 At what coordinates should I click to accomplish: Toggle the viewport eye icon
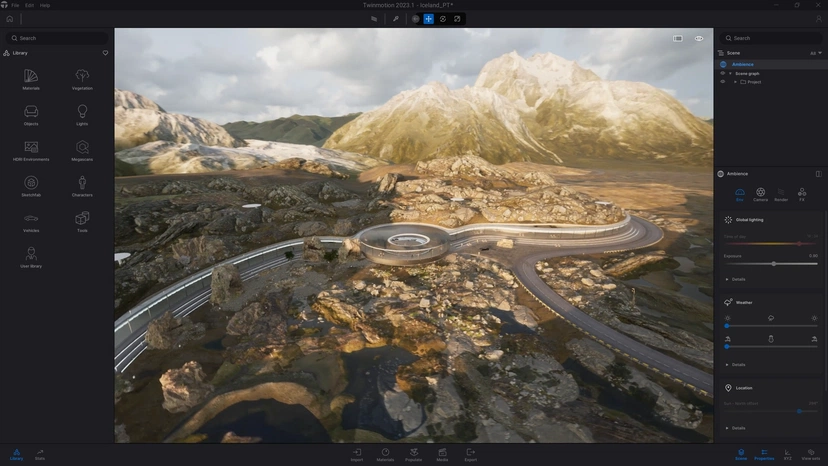[699, 38]
